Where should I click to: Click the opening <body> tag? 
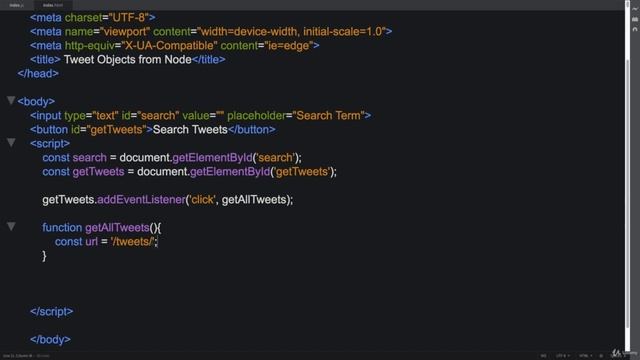[36, 101]
